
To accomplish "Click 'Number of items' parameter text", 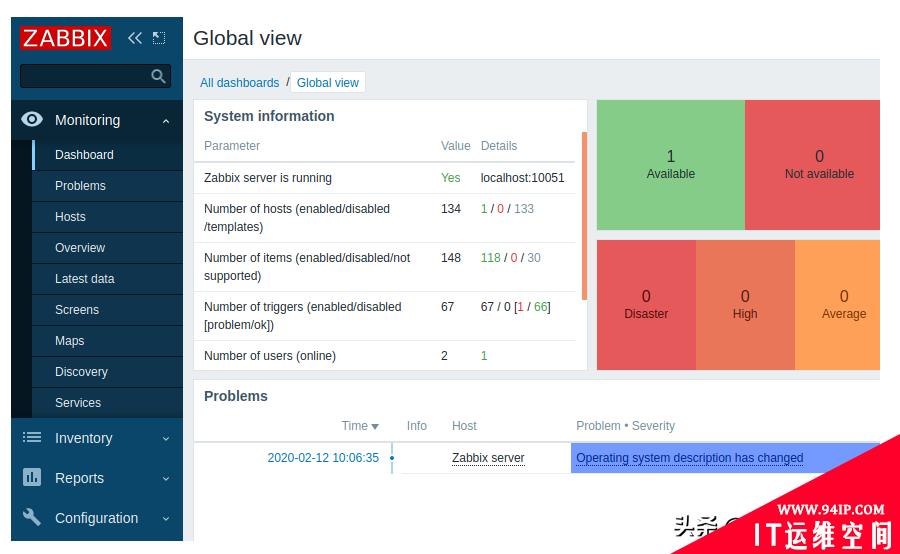I will click(307, 266).
